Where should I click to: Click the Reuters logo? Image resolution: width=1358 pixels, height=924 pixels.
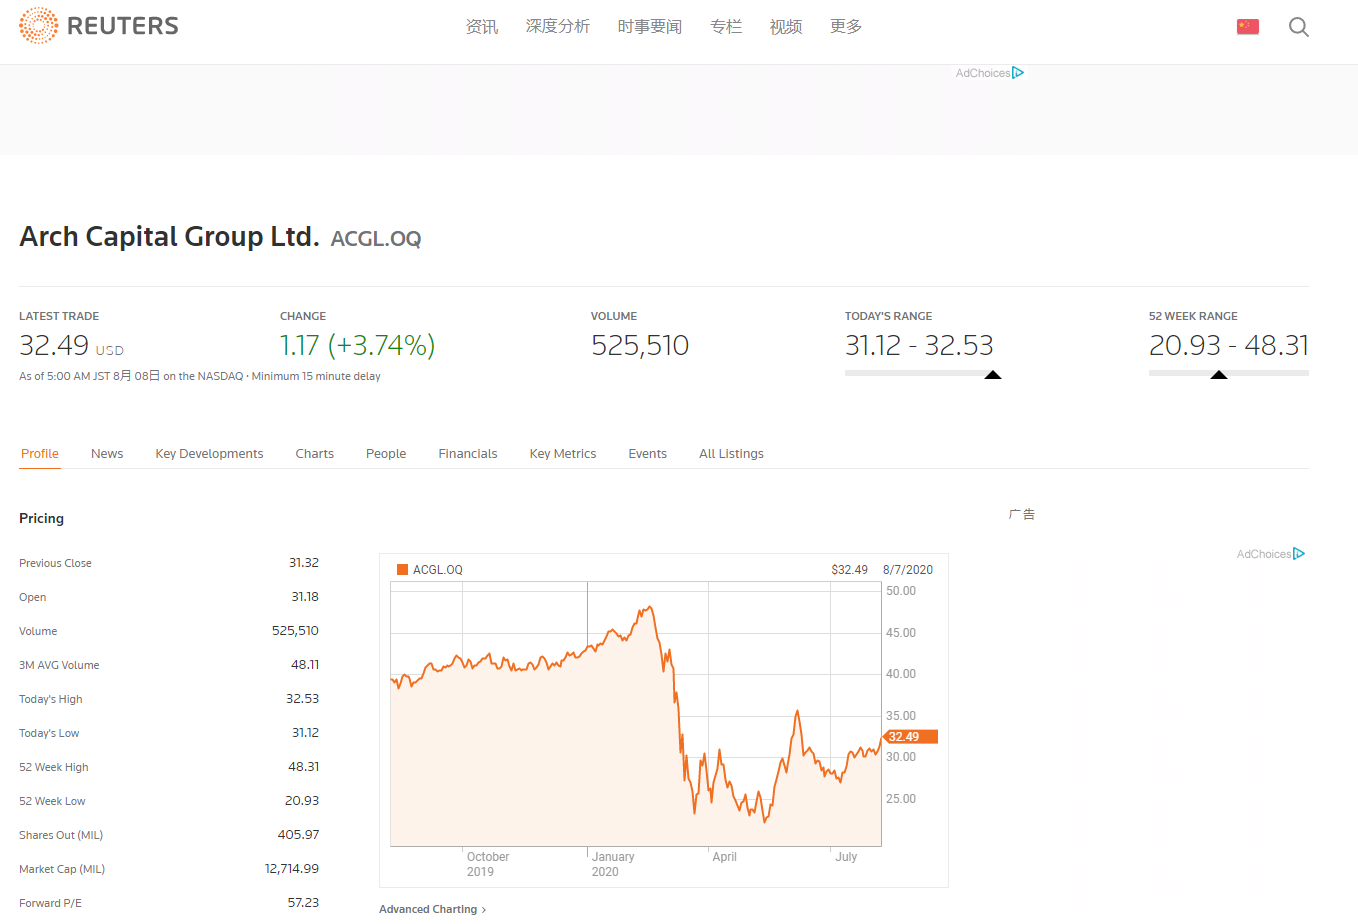(x=99, y=26)
